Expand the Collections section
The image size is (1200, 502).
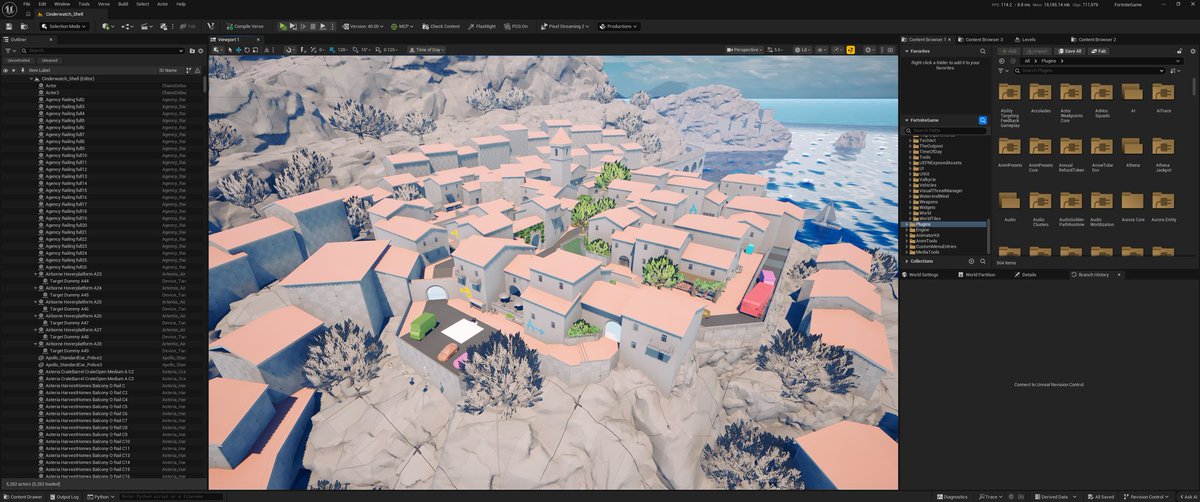pyautogui.click(x=907, y=261)
